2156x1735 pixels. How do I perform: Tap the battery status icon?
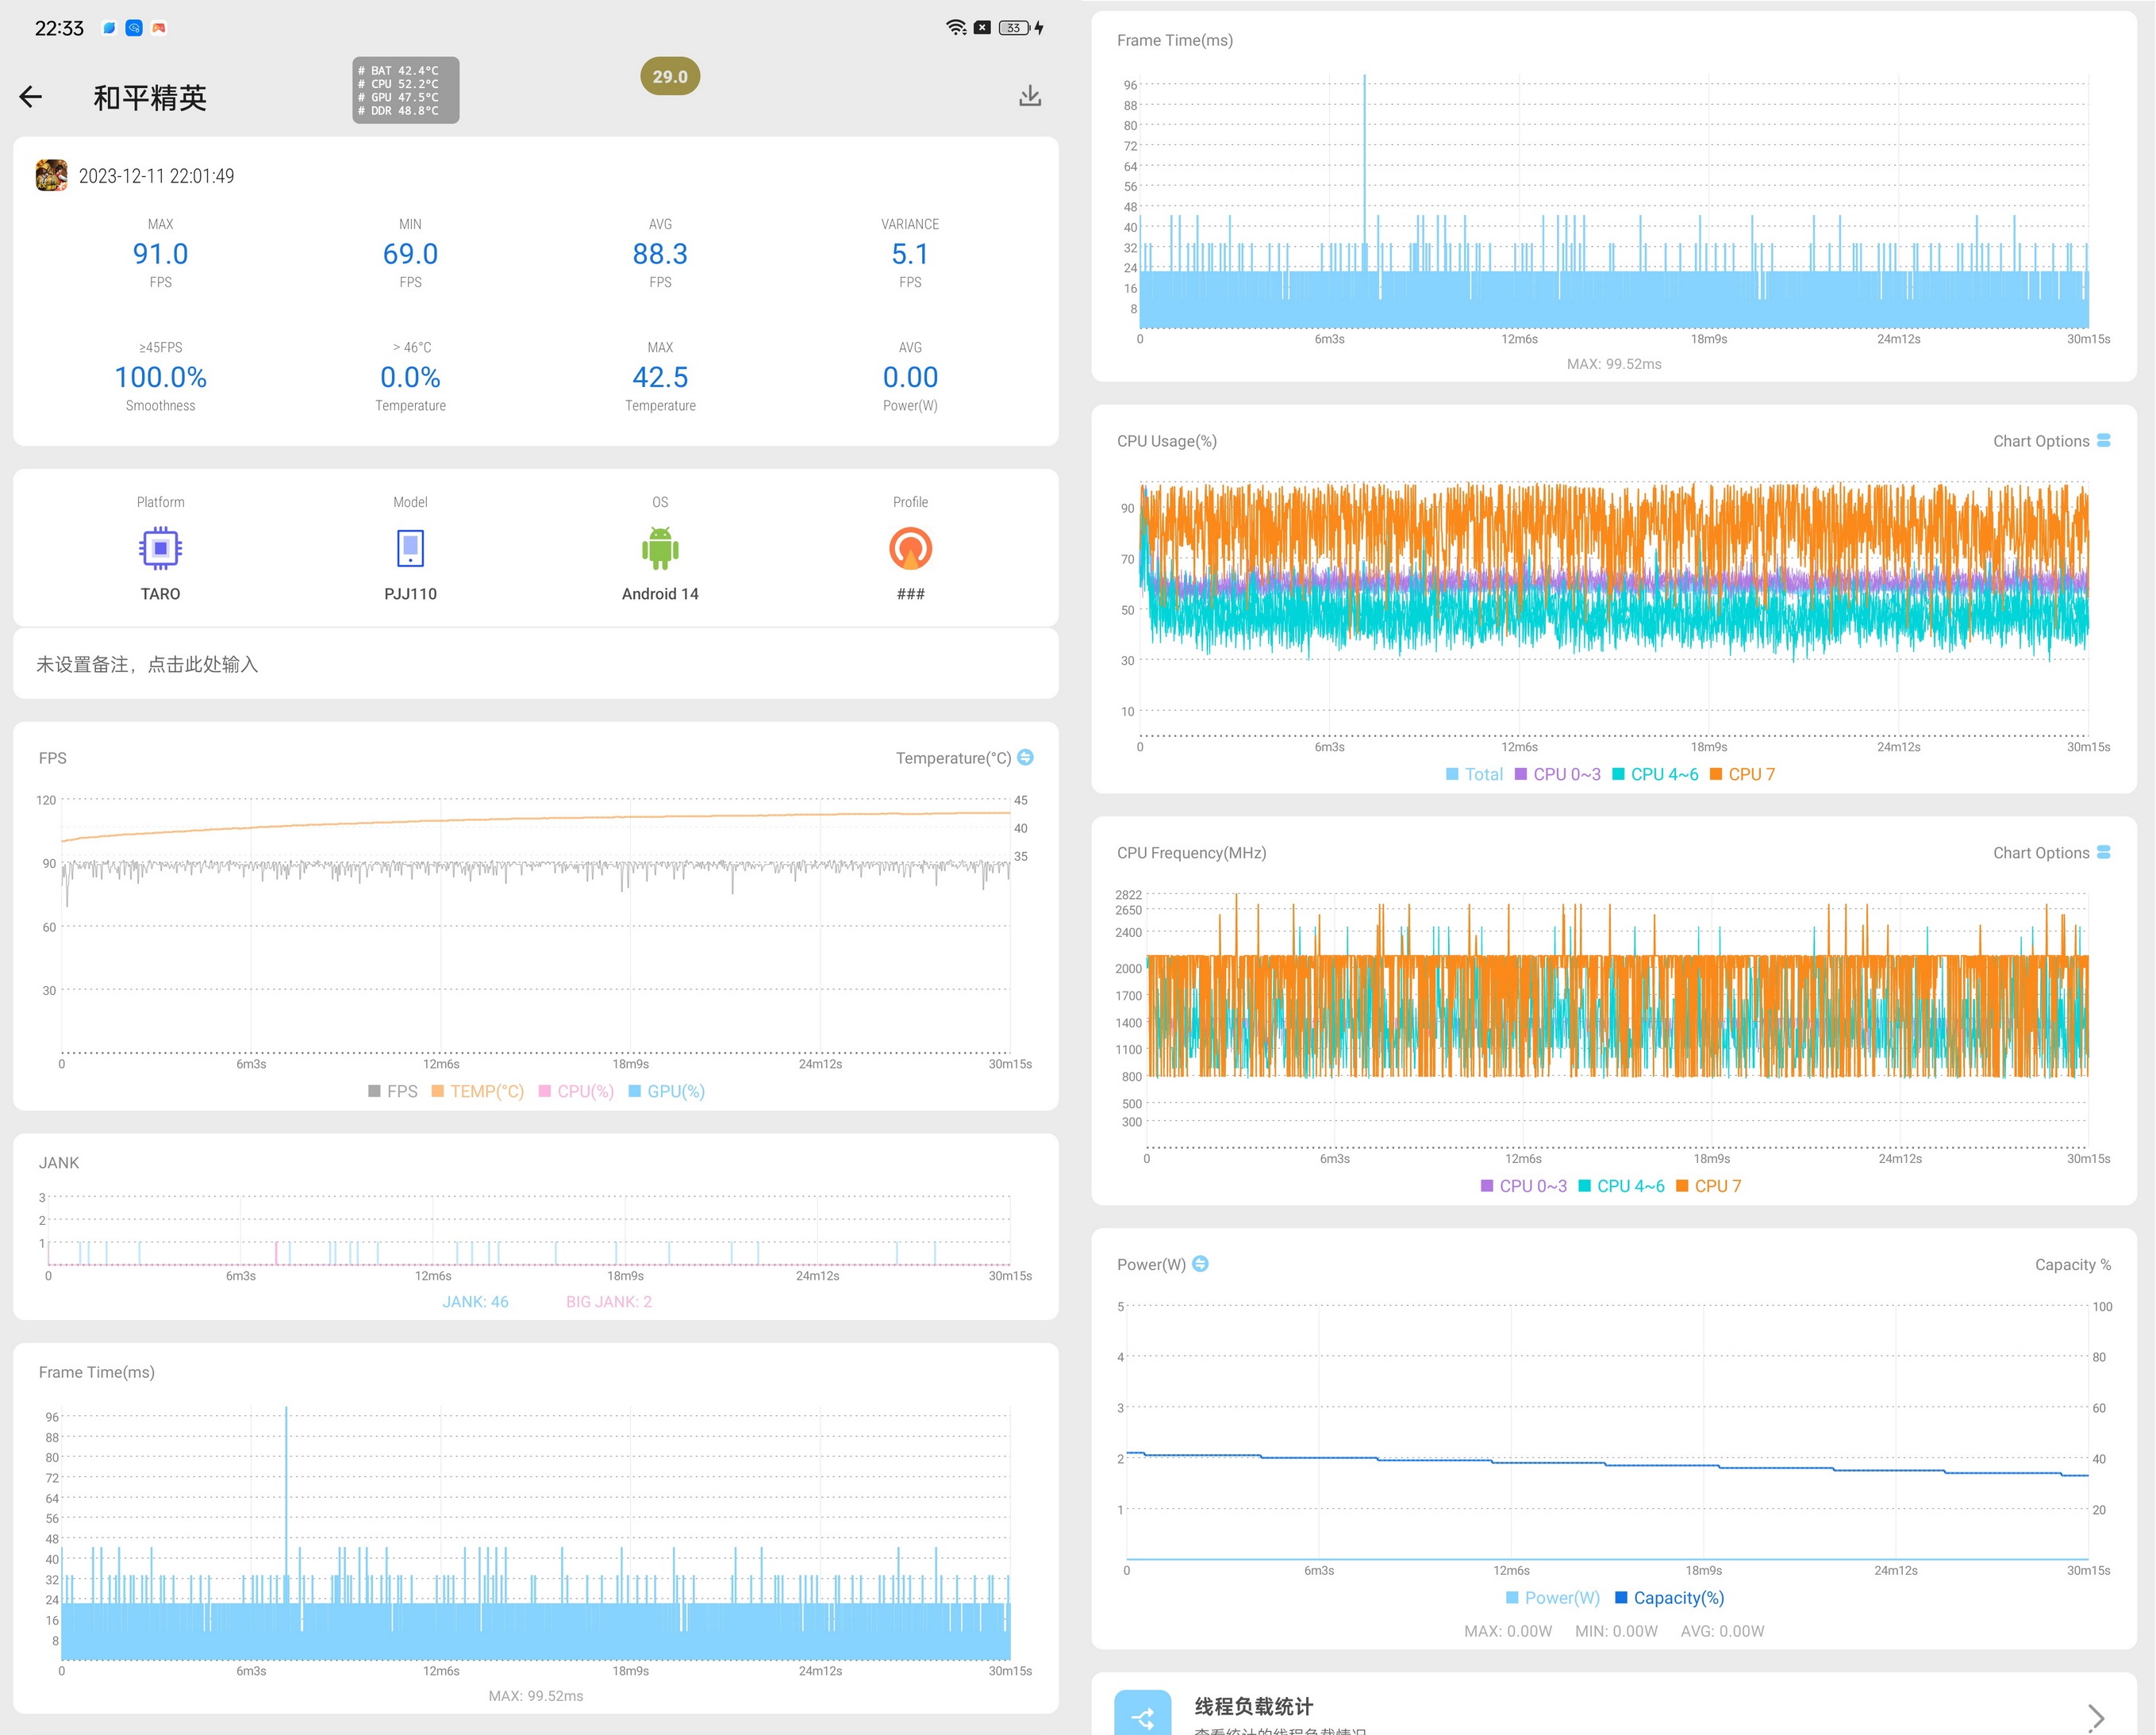1014,27
